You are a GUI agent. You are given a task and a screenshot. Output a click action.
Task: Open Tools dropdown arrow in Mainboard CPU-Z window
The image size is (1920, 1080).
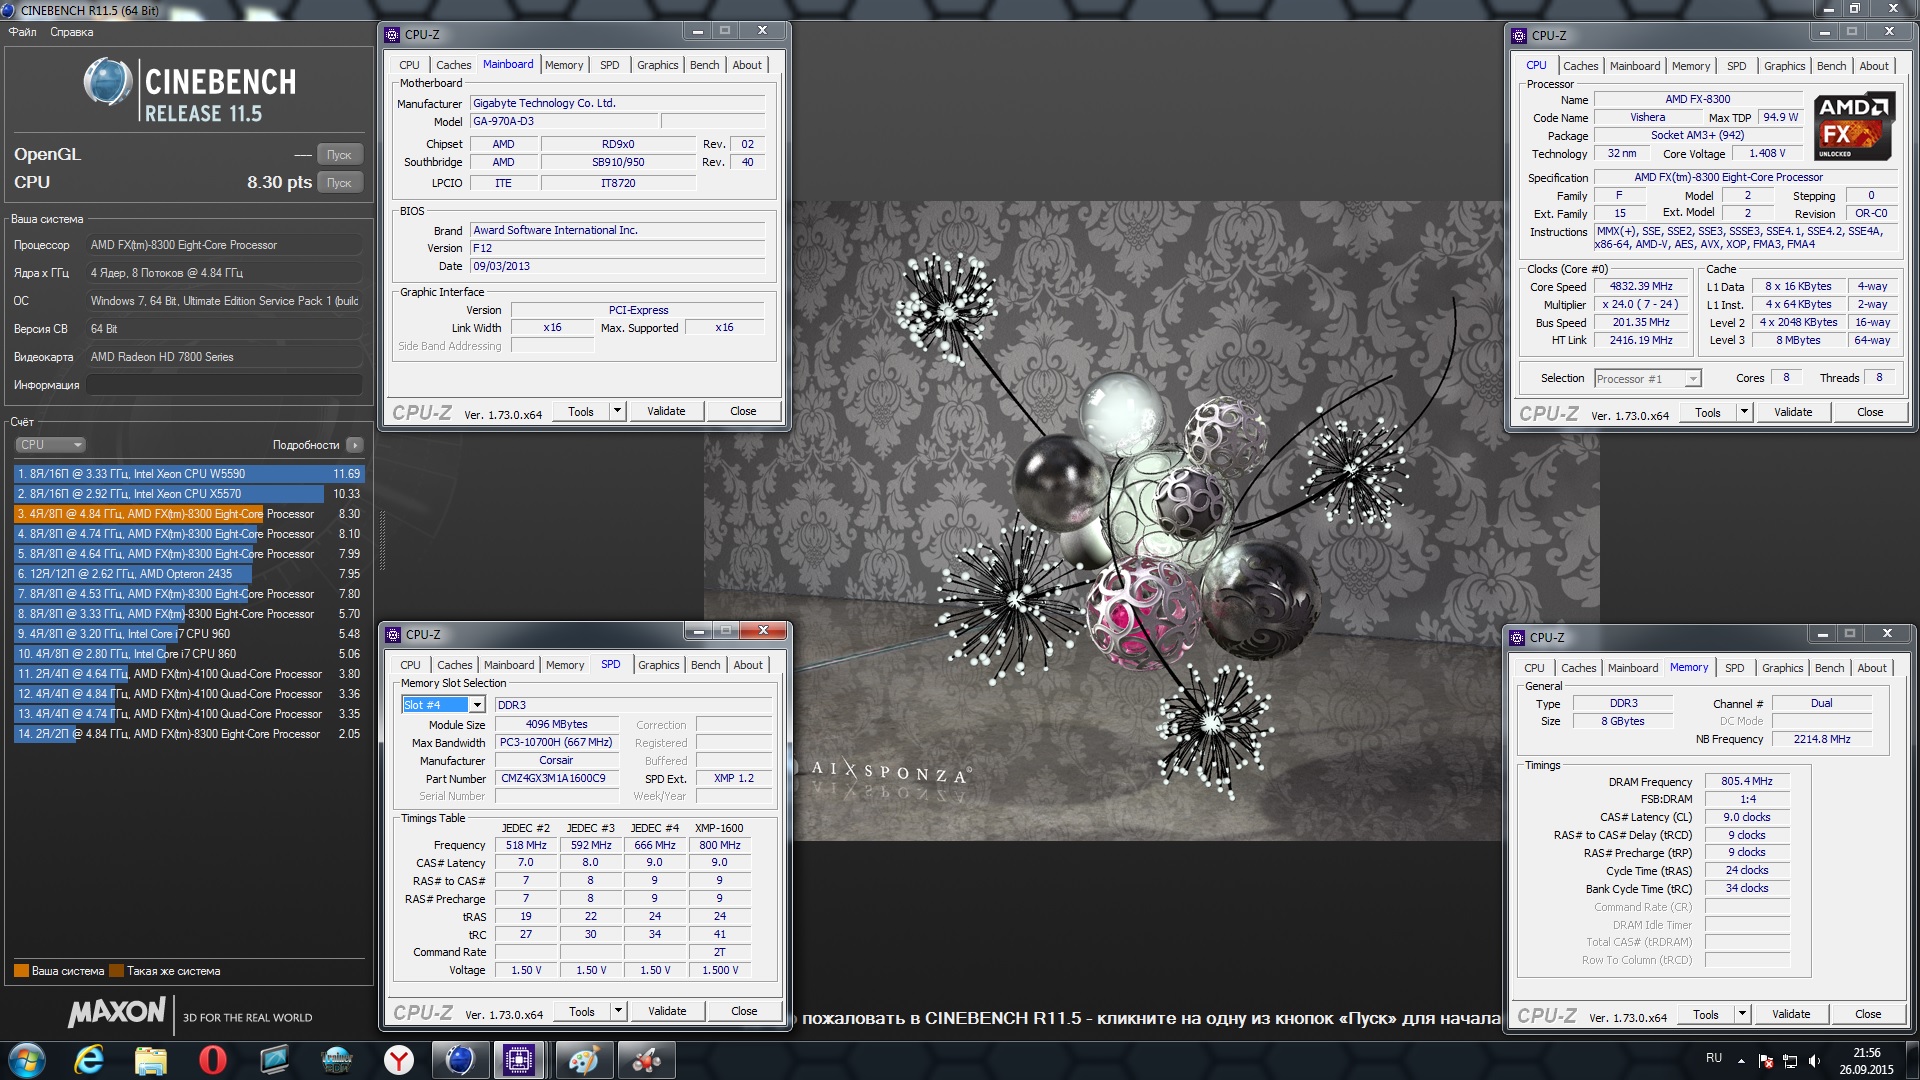pos(617,411)
